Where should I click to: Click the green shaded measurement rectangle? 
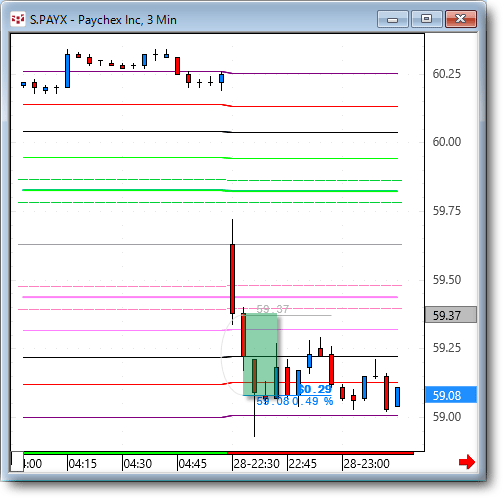[260, 354]
